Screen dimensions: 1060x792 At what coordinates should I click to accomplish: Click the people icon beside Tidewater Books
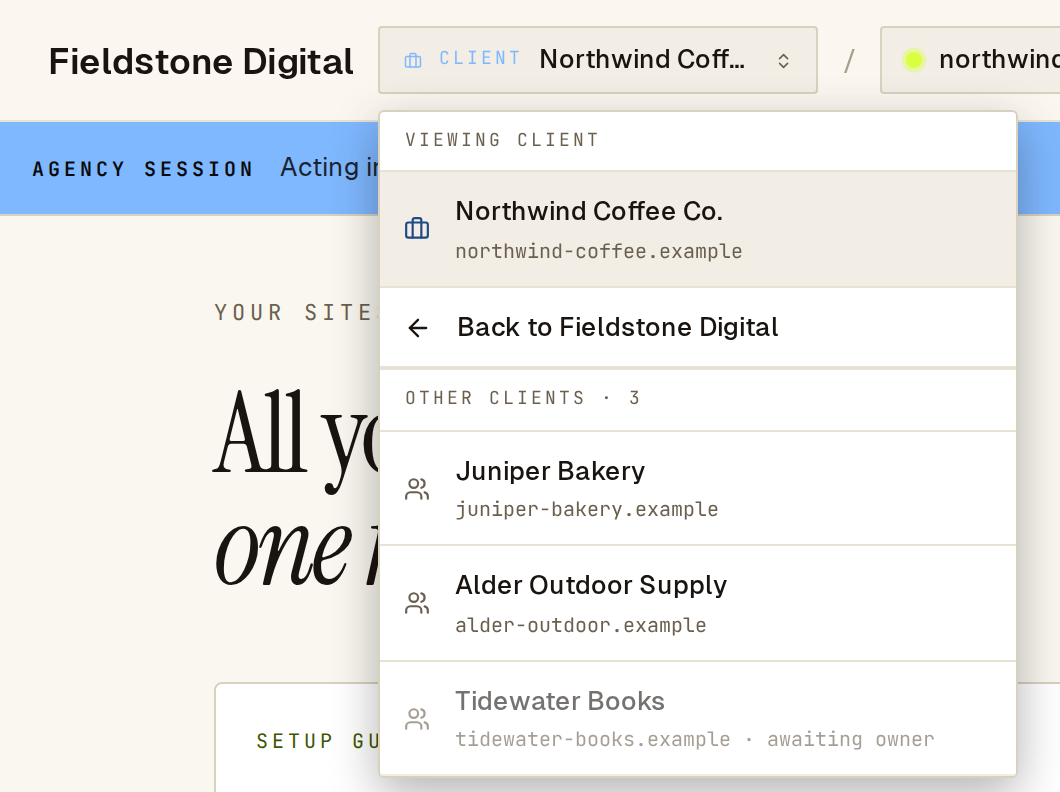(417, 719)
